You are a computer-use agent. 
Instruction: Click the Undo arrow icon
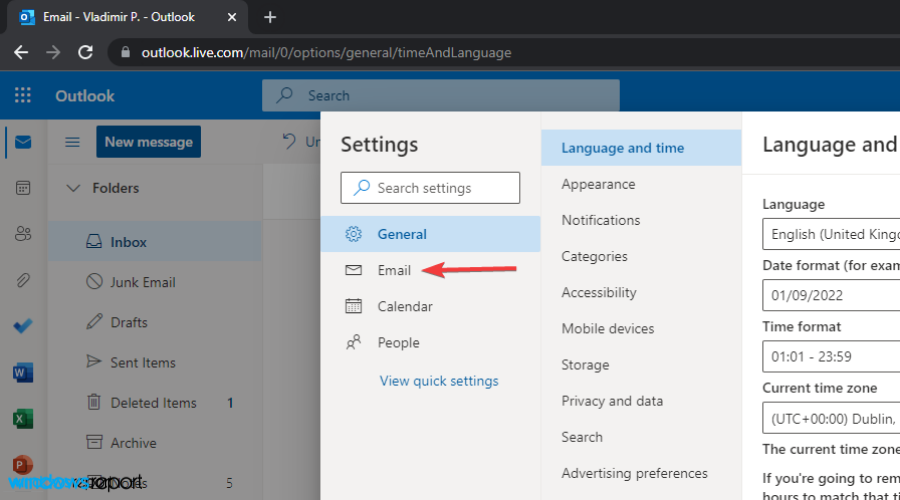[289, 141]
